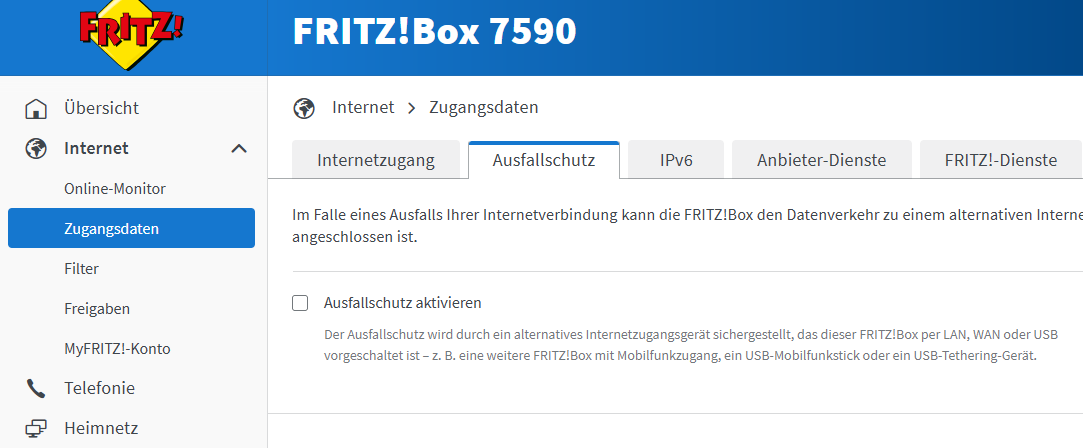Click the paragraph starting 'Der Ausfallschutz wird durch'
The height and width of the screenshot is (448, 1083).
[691, 346]
